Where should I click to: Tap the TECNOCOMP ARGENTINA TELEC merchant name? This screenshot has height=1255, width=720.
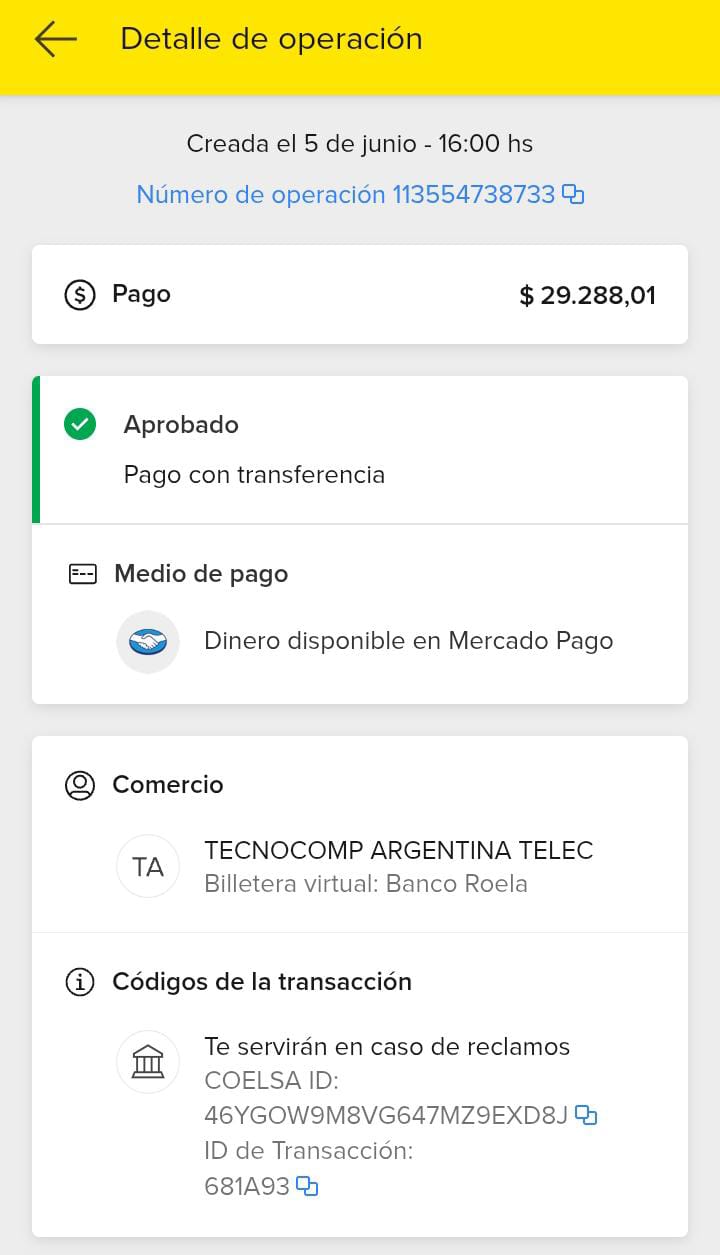coord(398,851)
